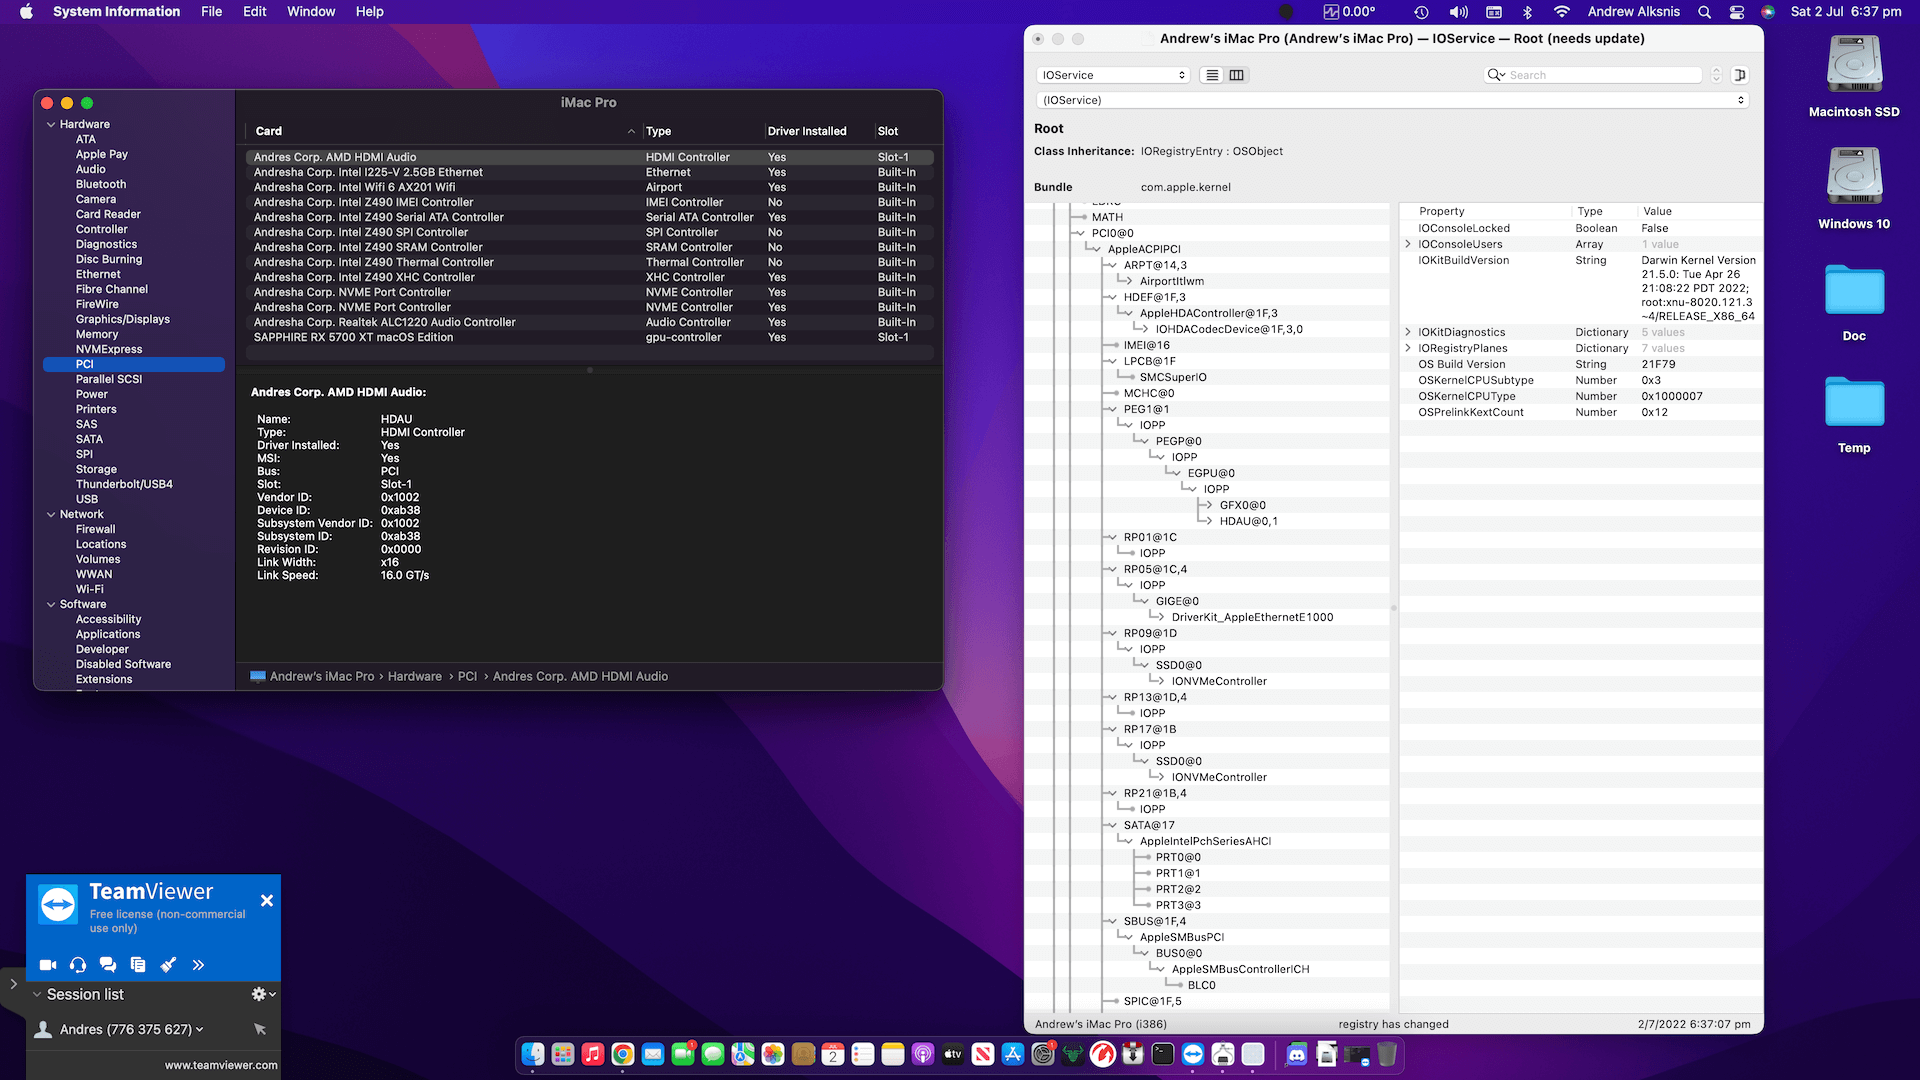The width and height of the screenshot is (1920, 1080).
Task: Open the Window menu in menu bar
Action: tap(311, 12)
